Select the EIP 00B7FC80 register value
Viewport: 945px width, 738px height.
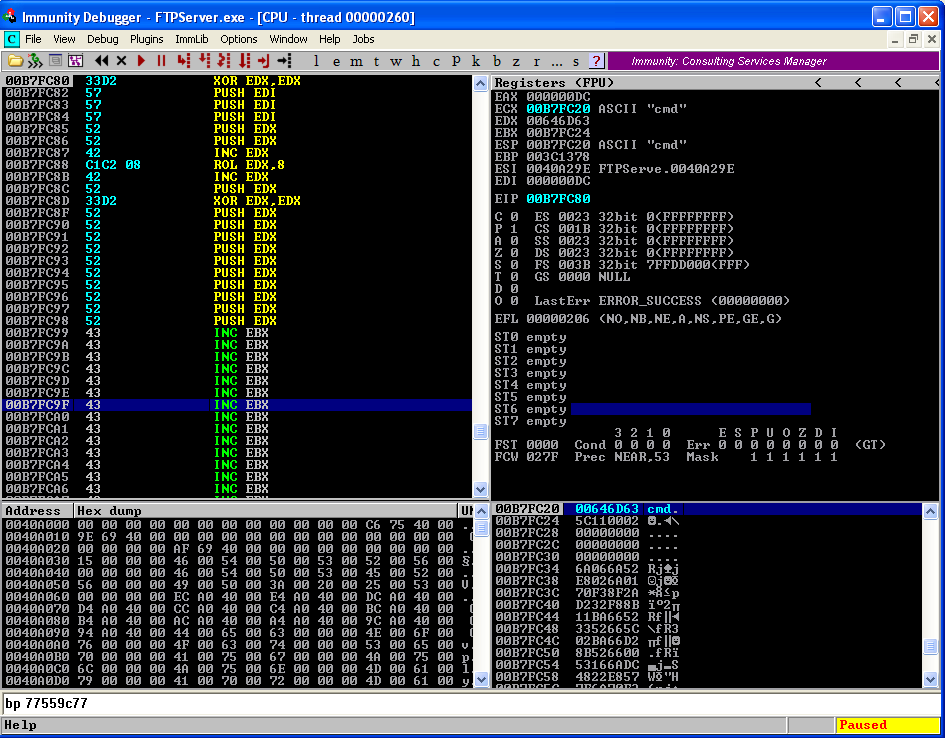coord(558,199)
